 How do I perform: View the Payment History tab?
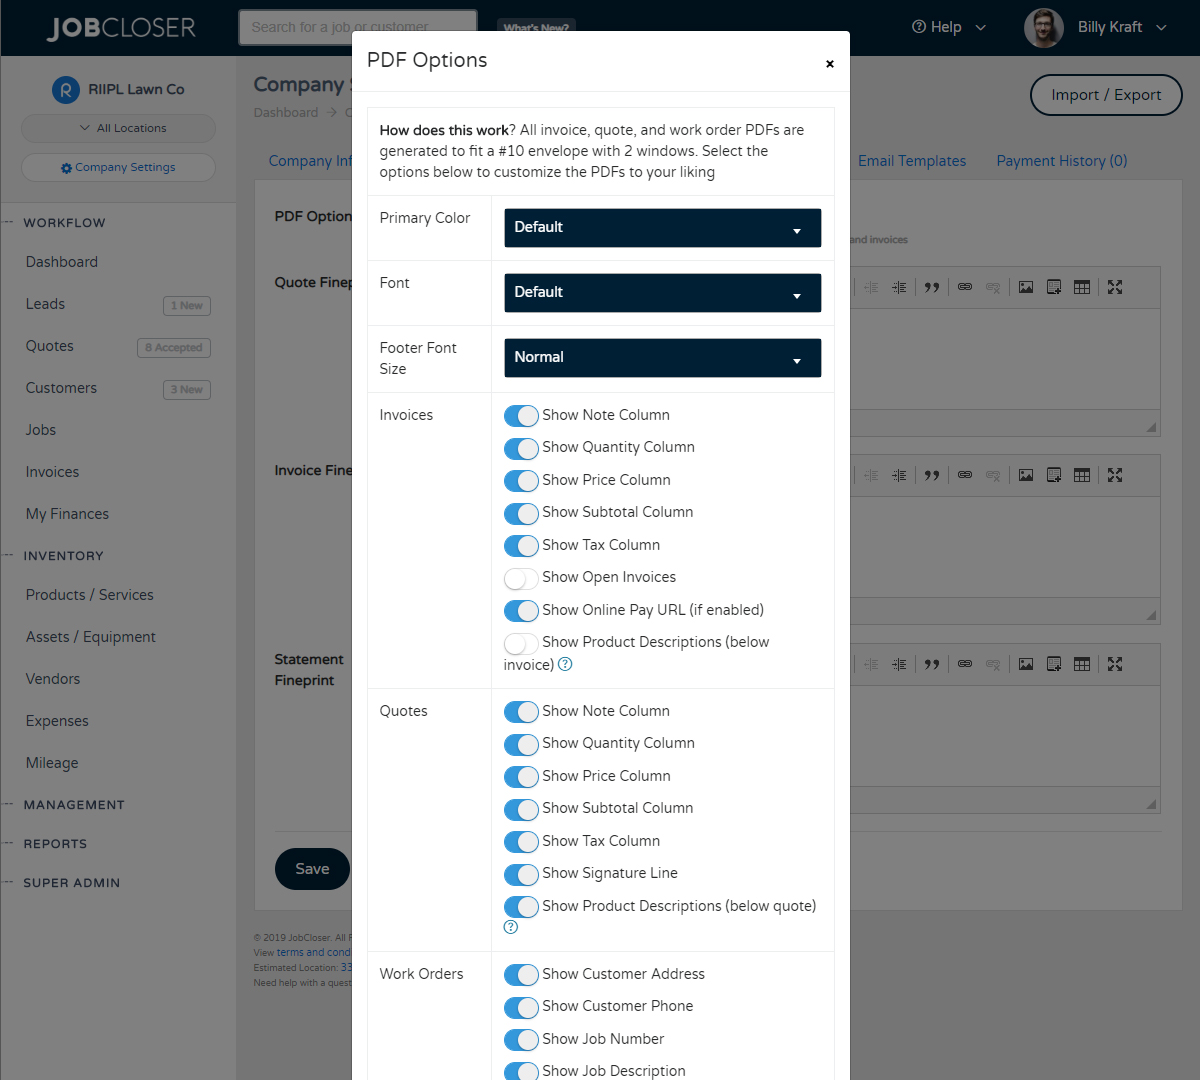[x=1061, y=160]
